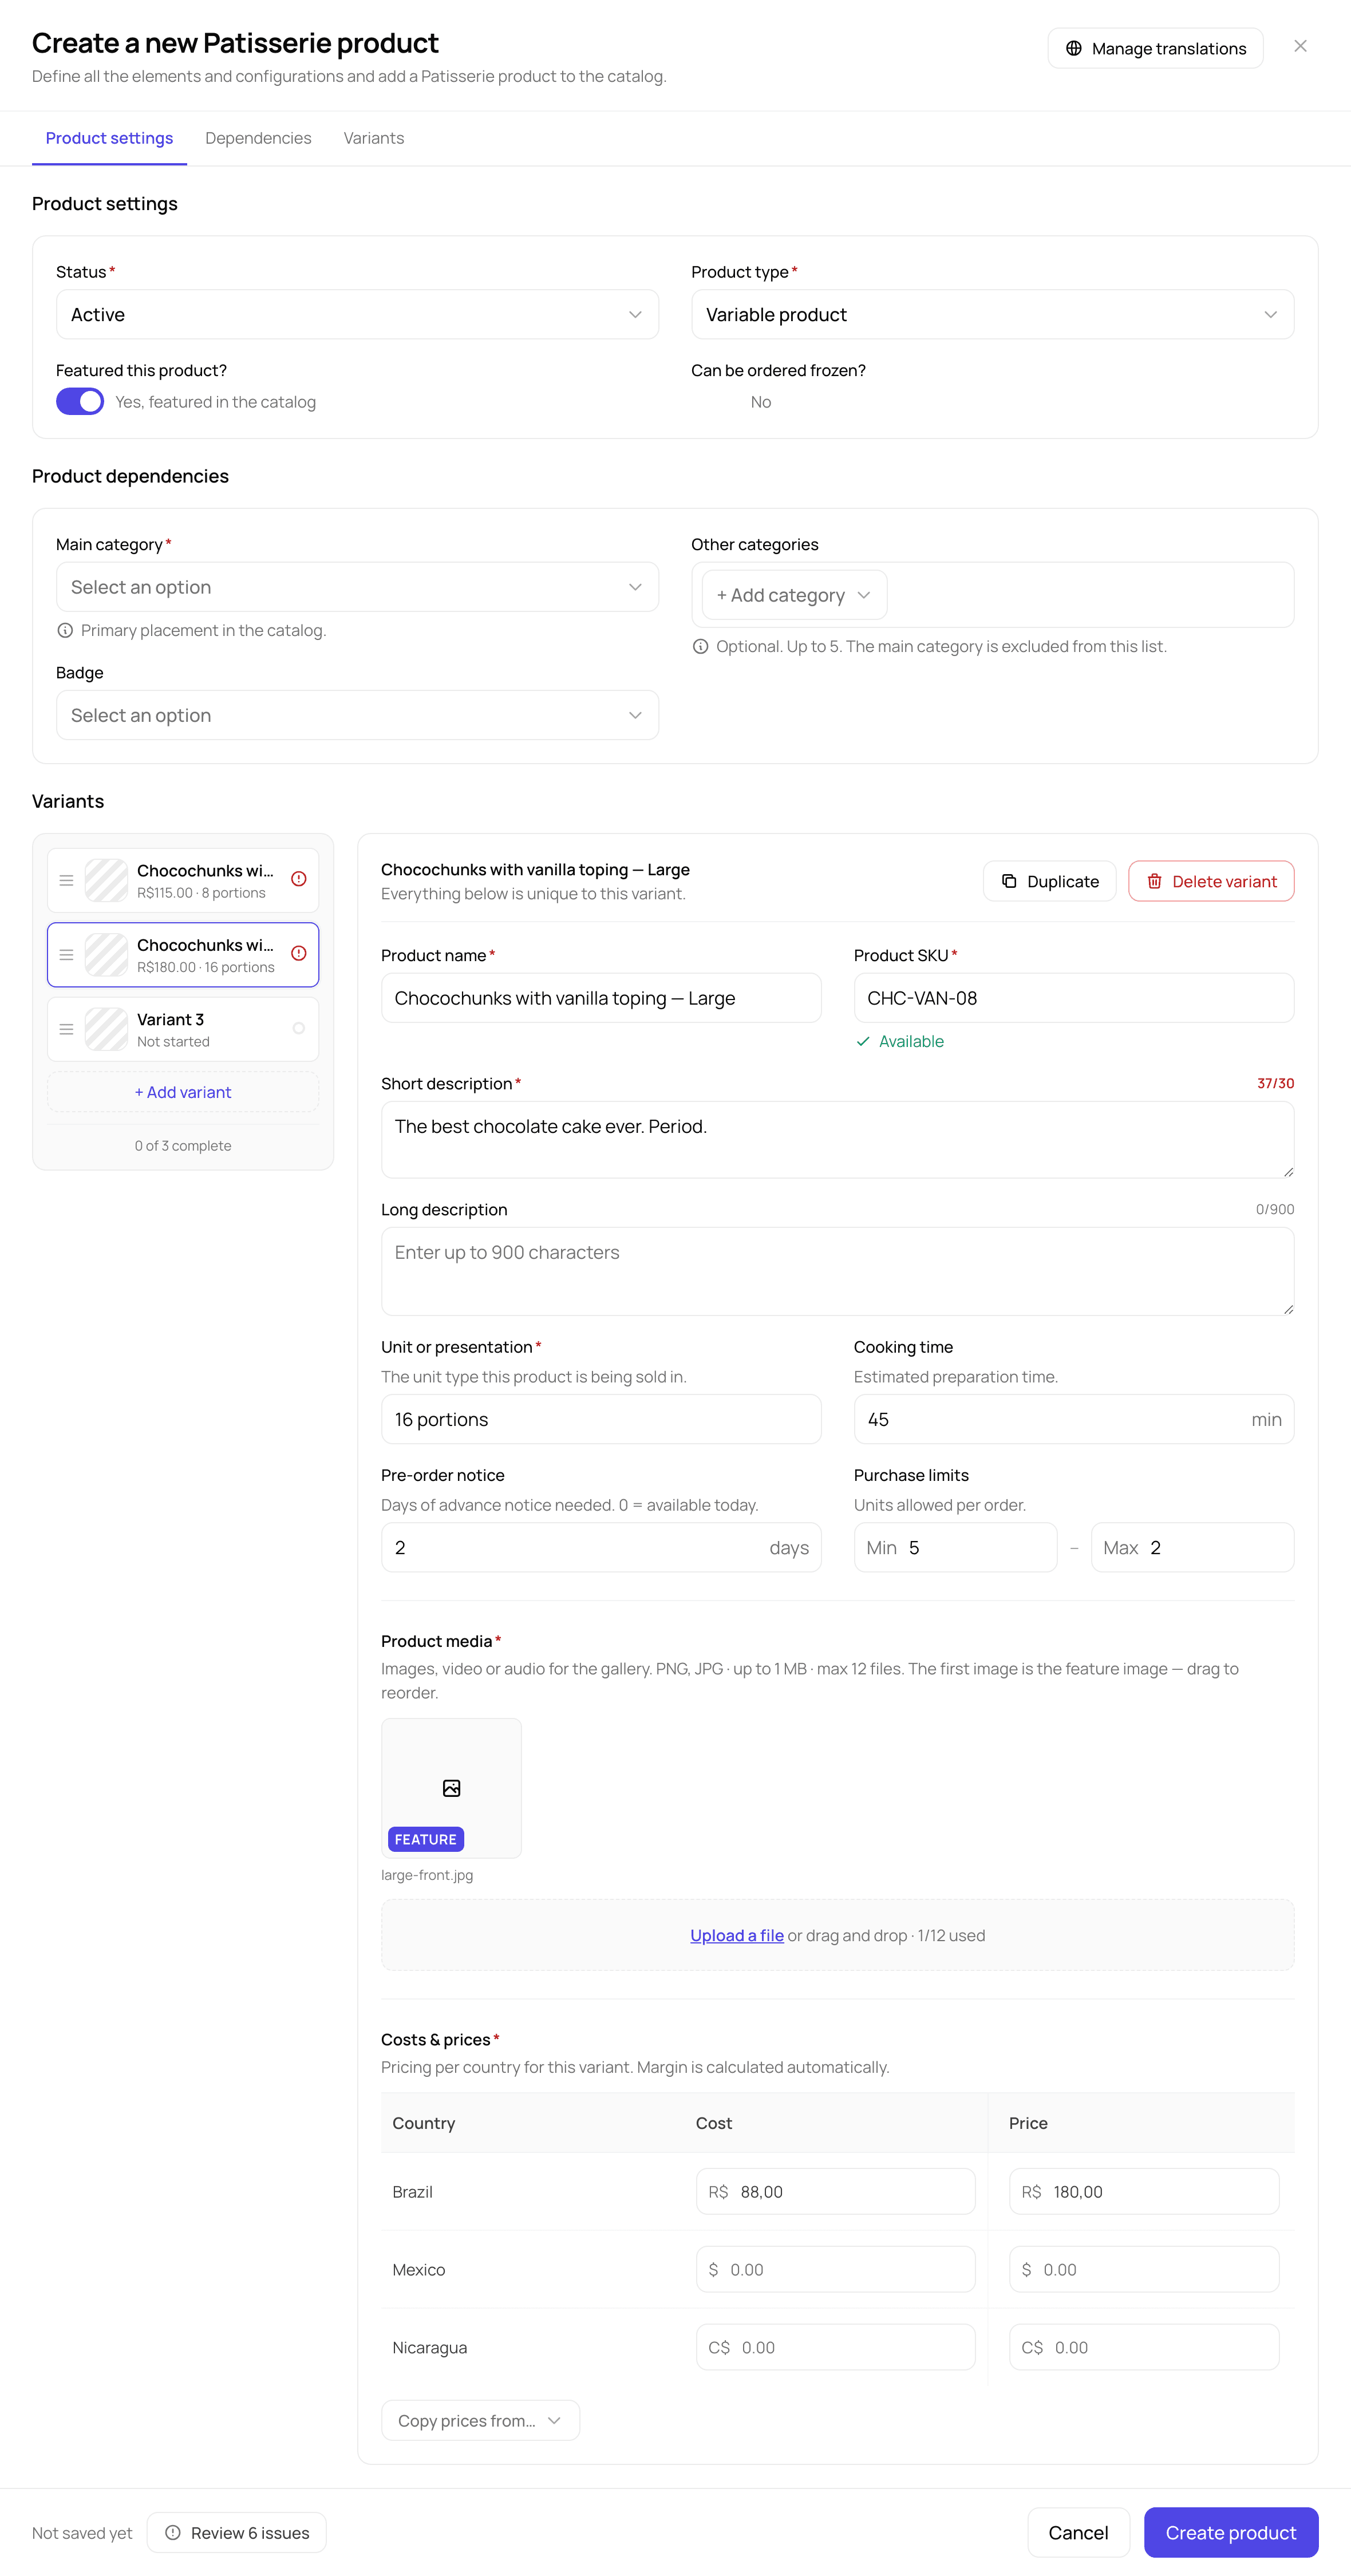Click the Cooking time field

tap(1073, 1419)
